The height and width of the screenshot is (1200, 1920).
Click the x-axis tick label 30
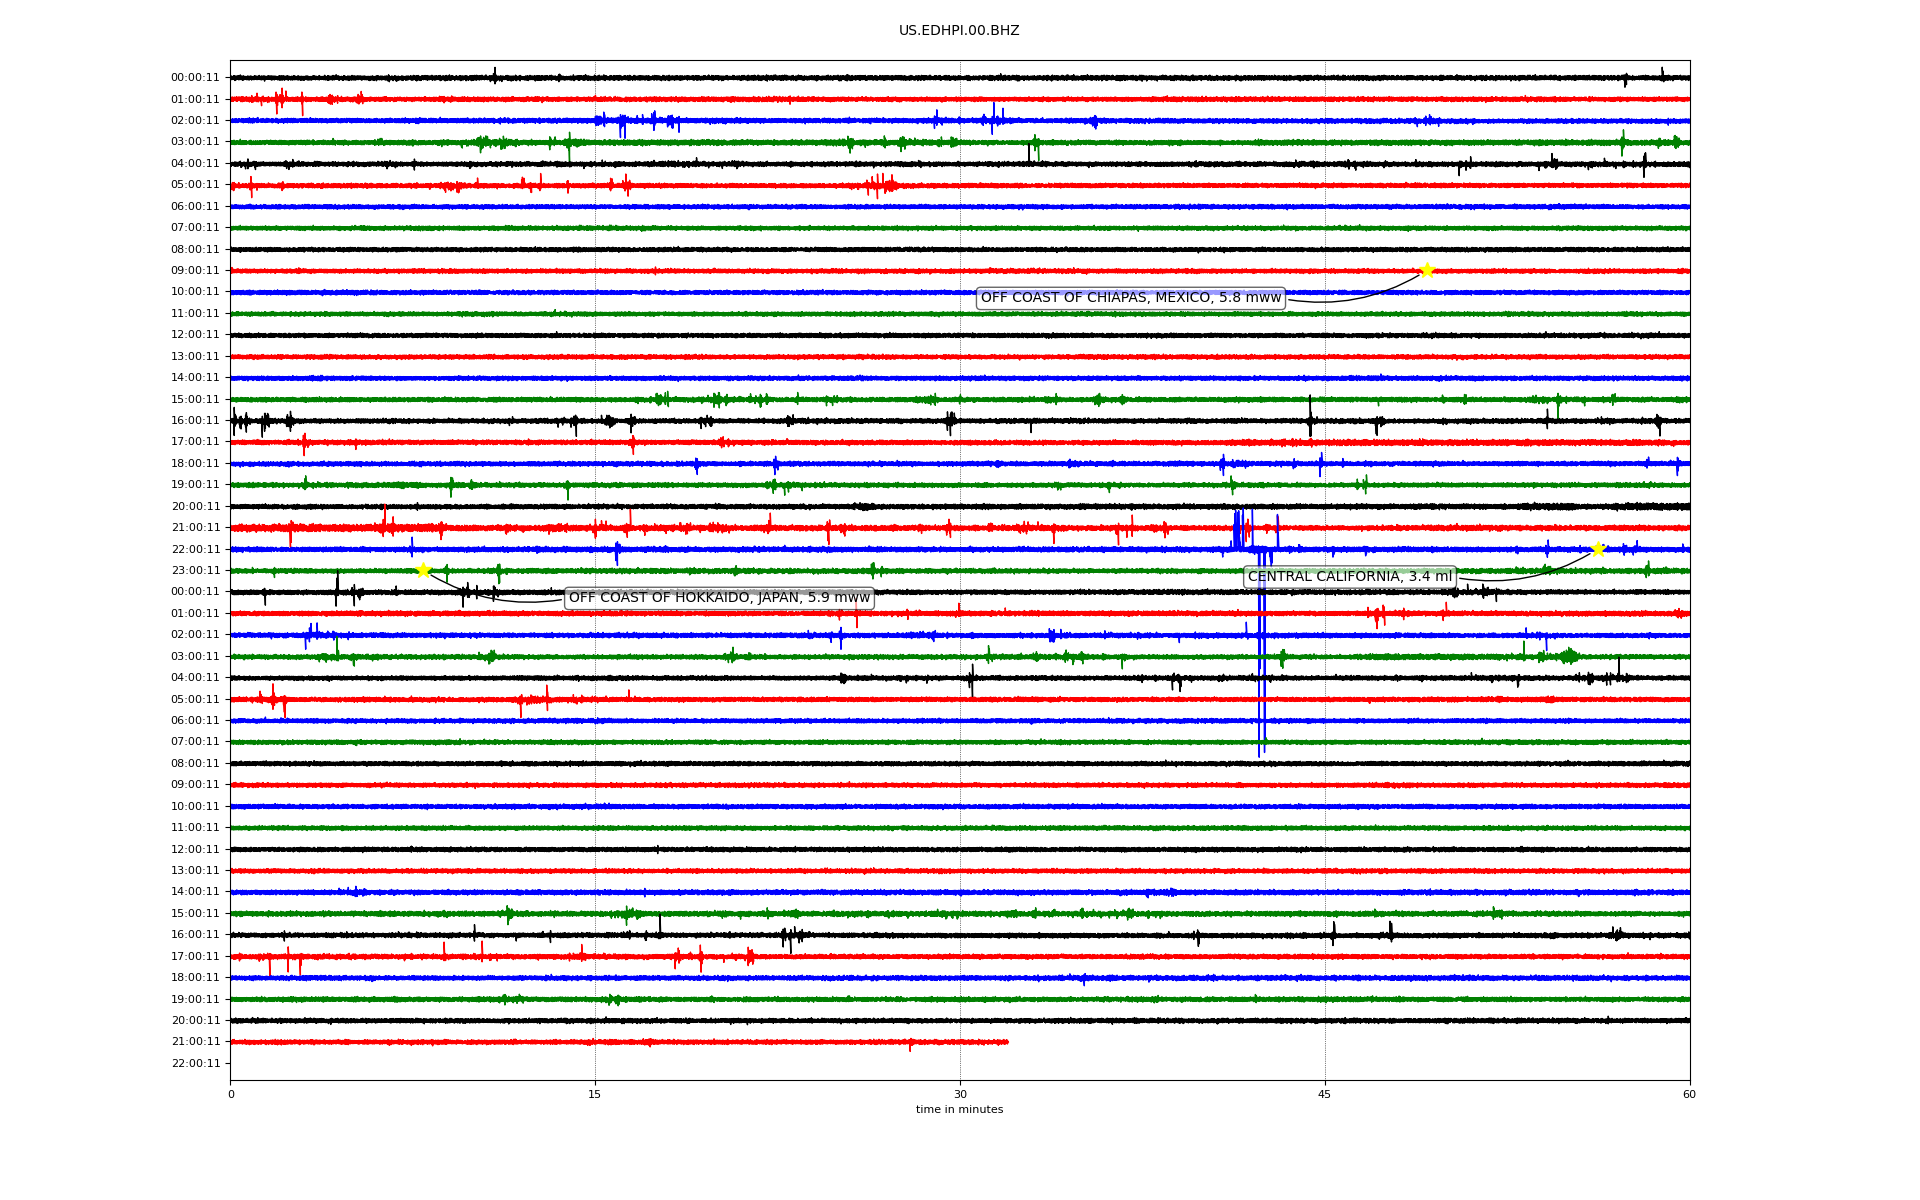pos(960,1094)
